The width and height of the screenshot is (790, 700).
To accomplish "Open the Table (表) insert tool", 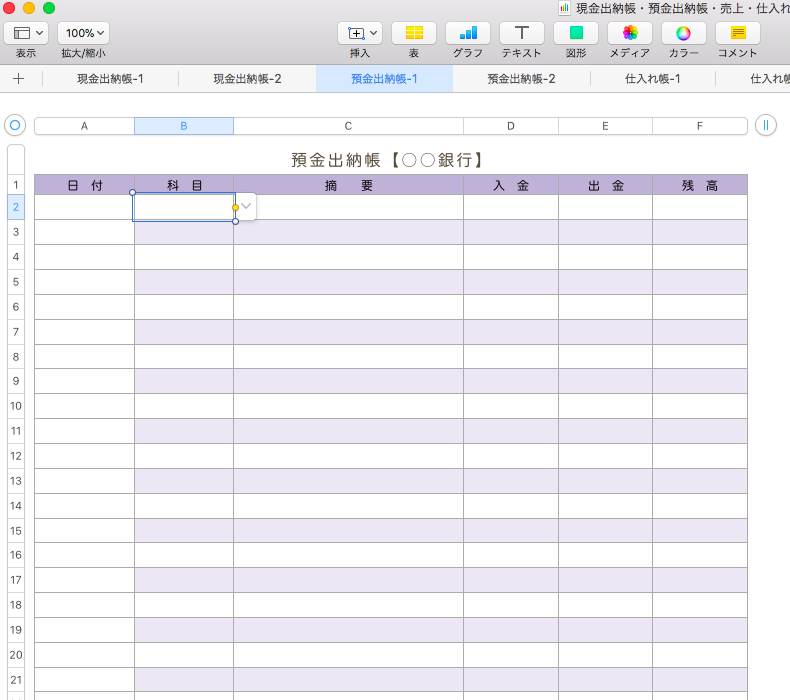I will [x=413, y=33].
